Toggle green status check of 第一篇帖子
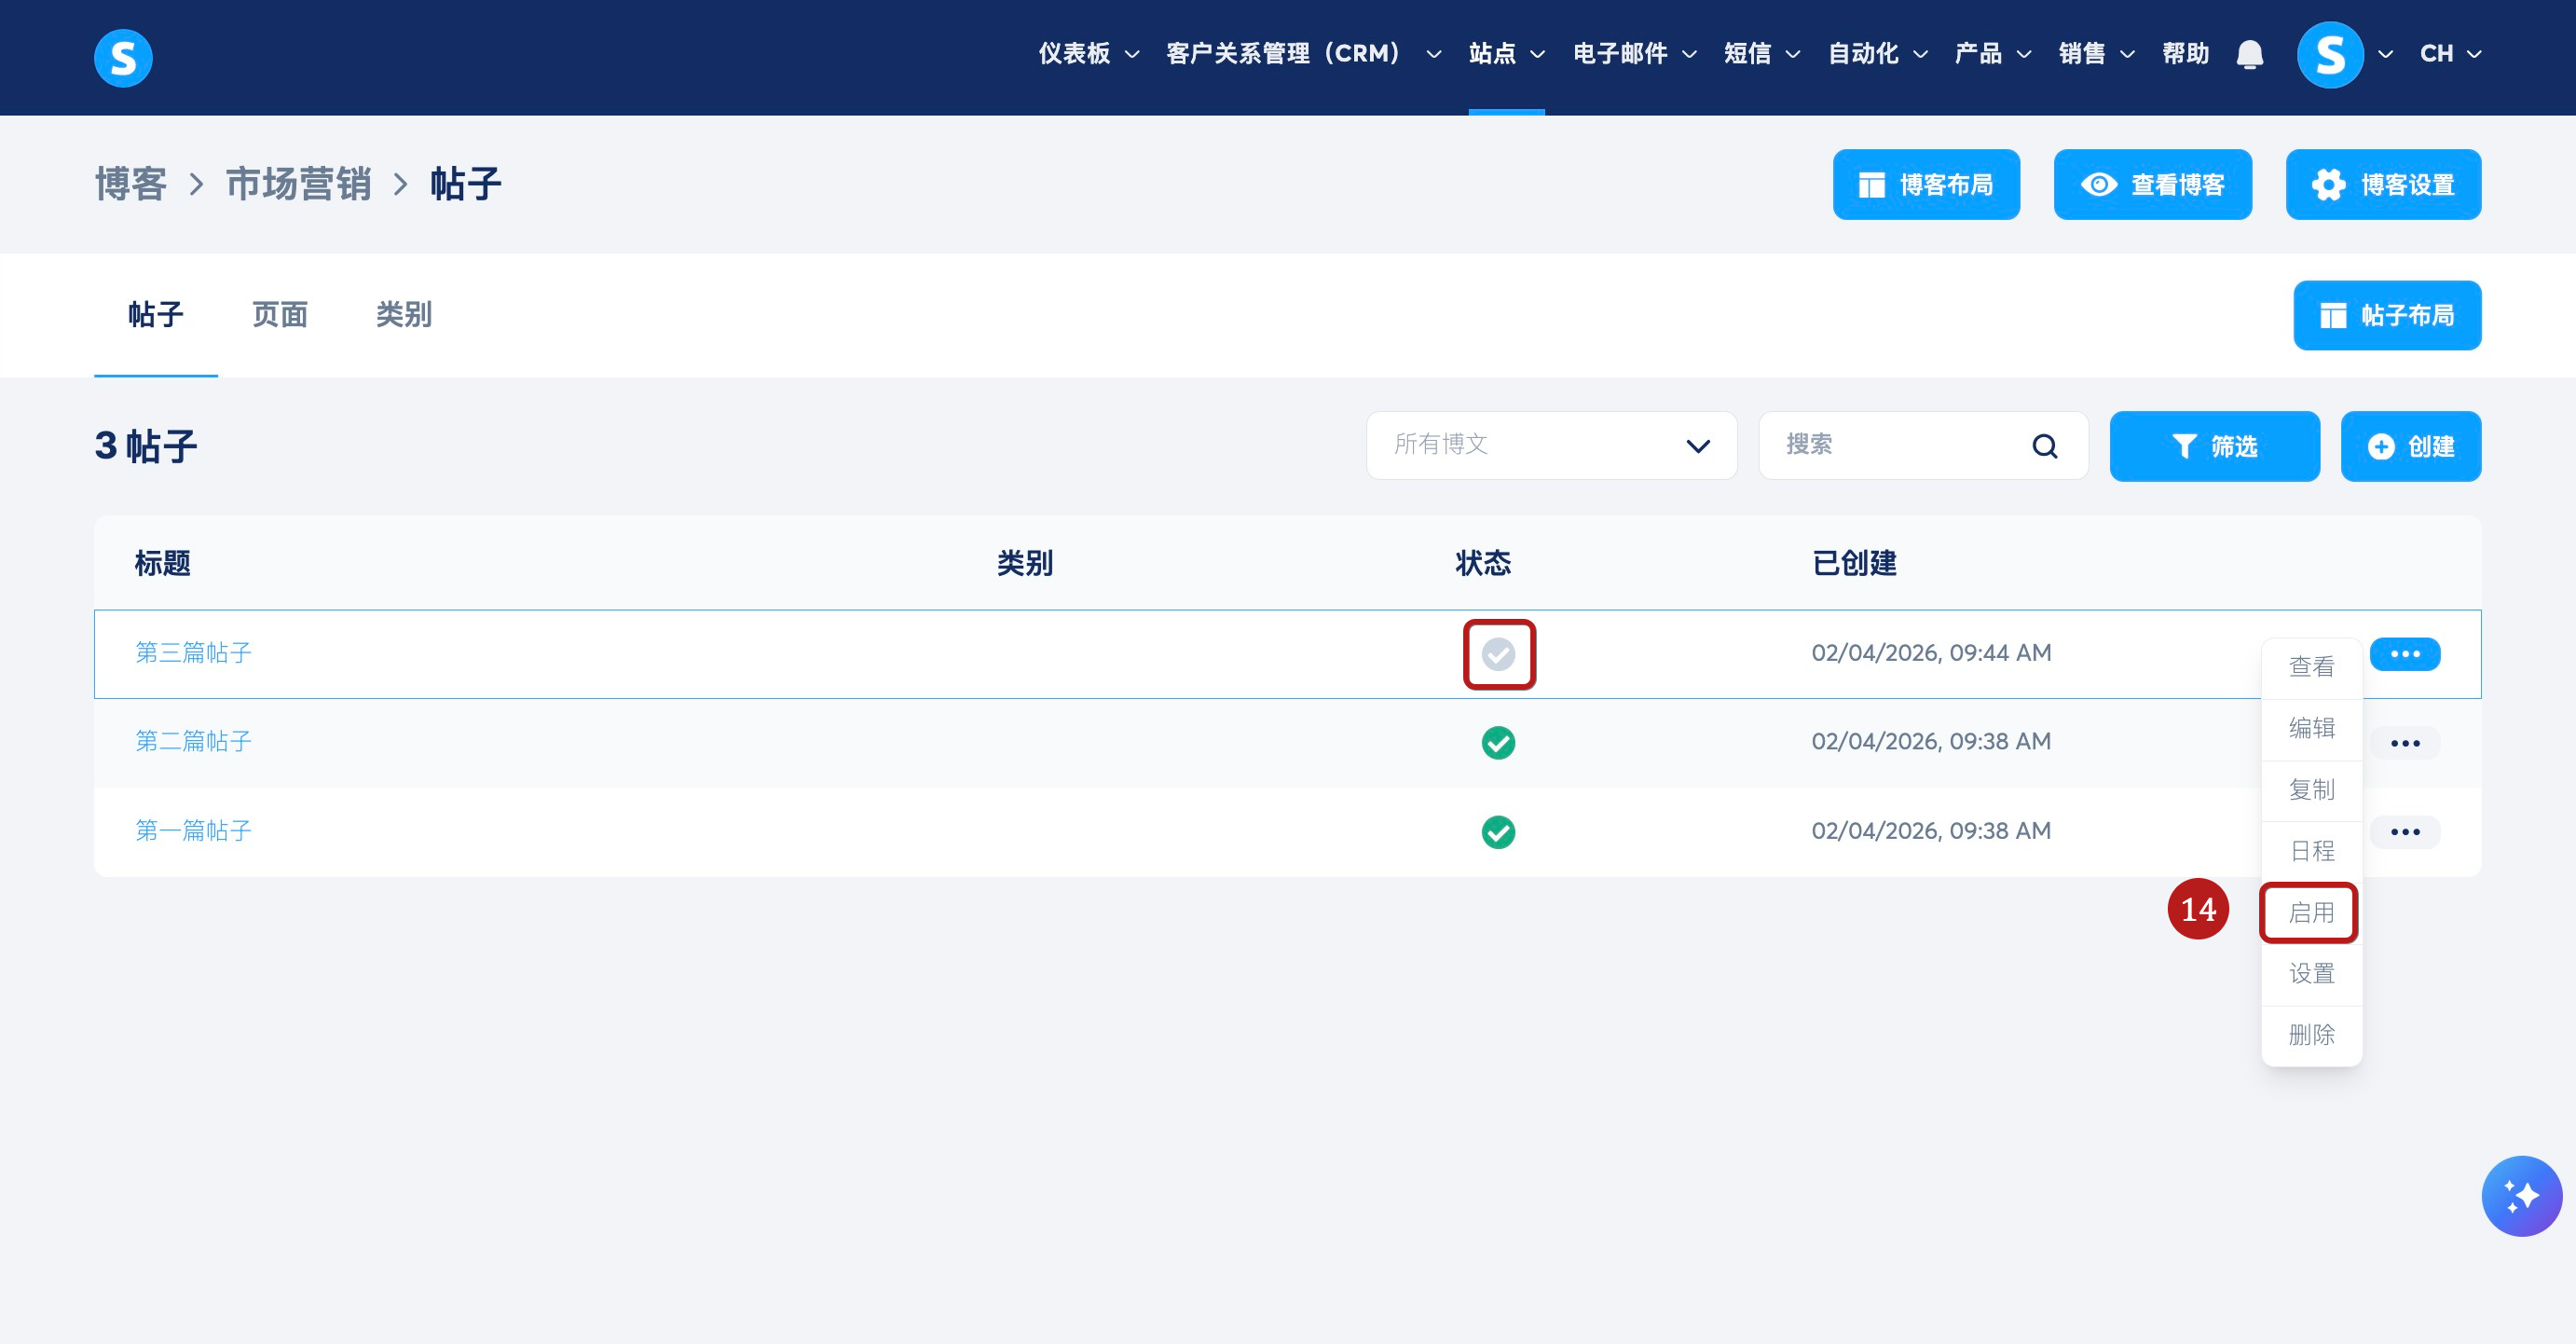The image size is (2576, 1344). pyautogui.click(x=1498, y=832)
